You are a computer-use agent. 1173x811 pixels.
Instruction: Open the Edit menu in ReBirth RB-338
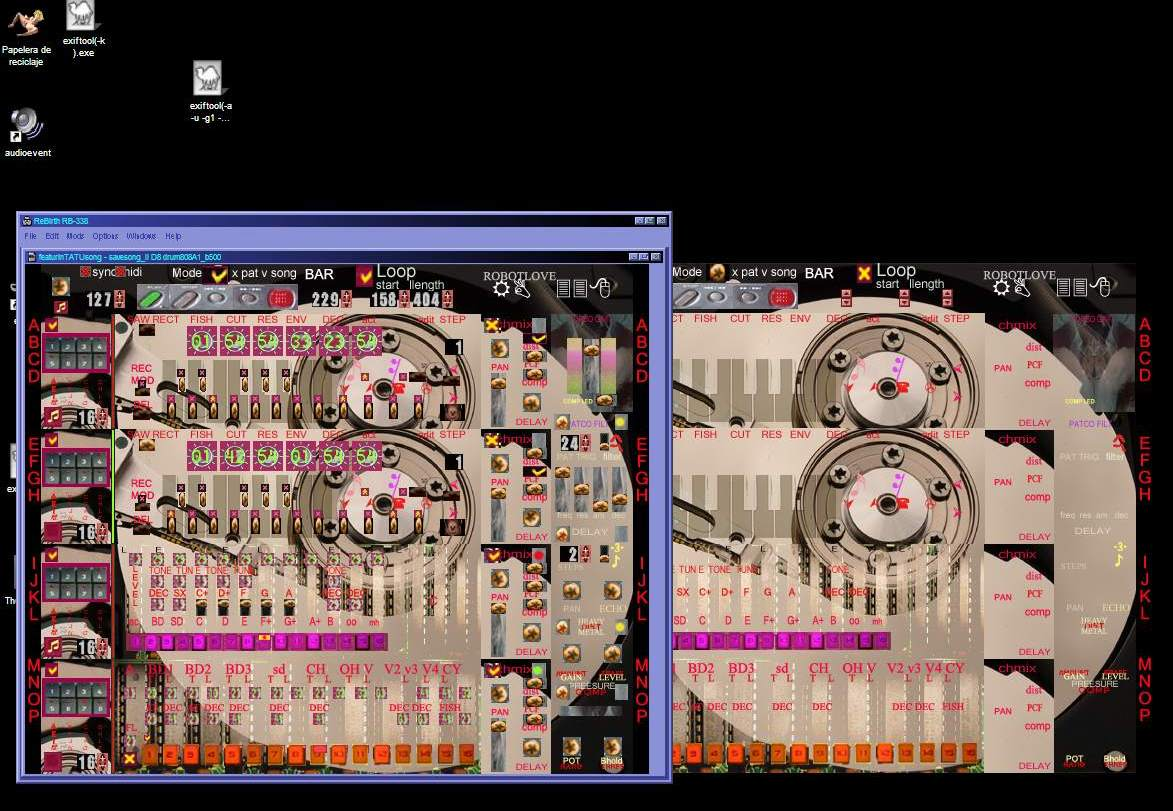click(52, 236)
